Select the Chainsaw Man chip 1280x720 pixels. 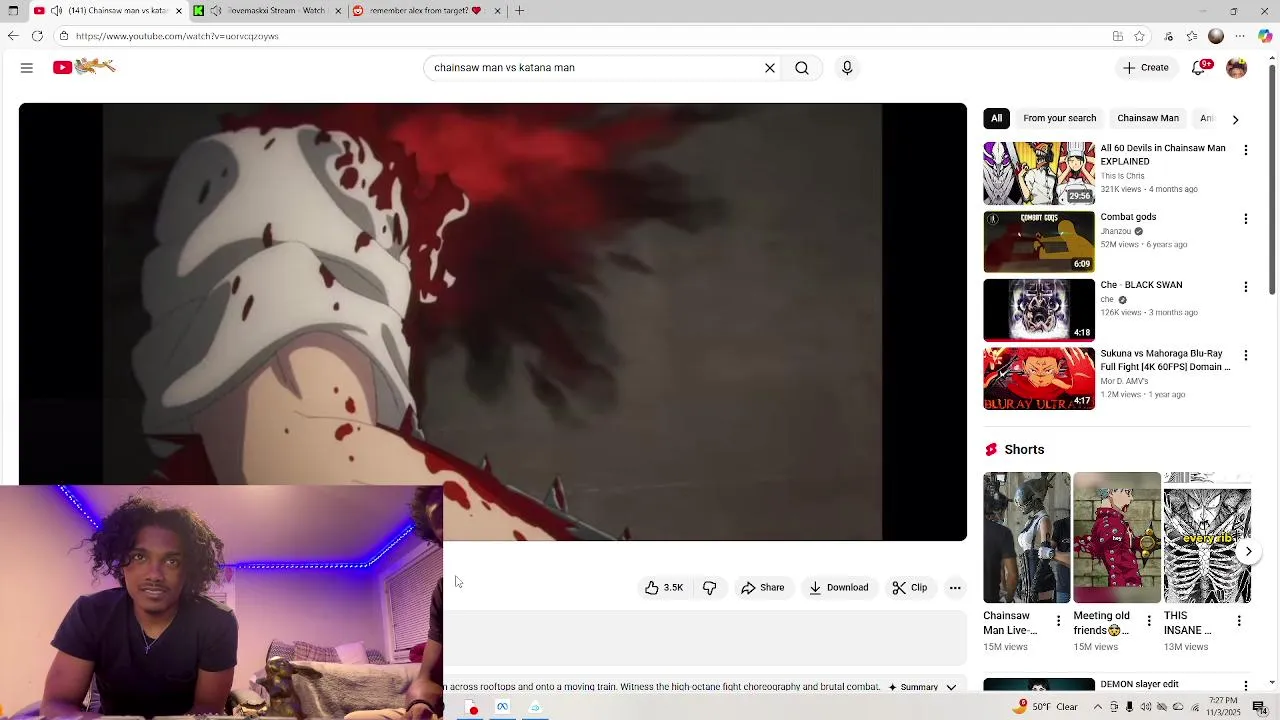tap(1148, 118)
